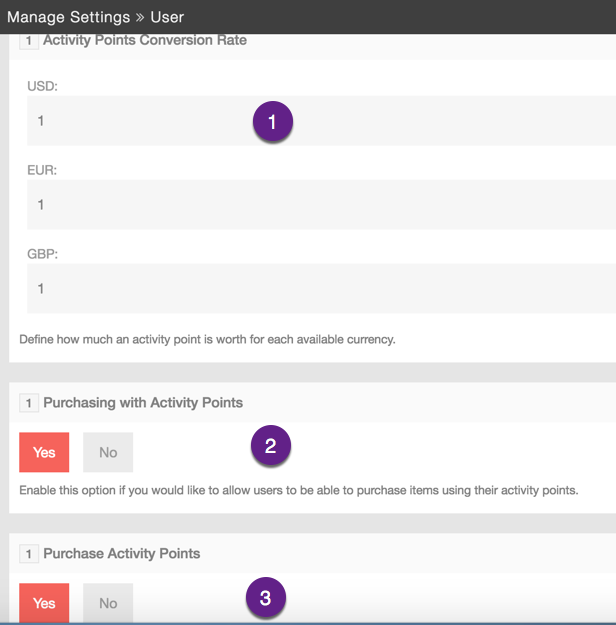Open the "User" breadcrumb item

(x=167, y=17)
